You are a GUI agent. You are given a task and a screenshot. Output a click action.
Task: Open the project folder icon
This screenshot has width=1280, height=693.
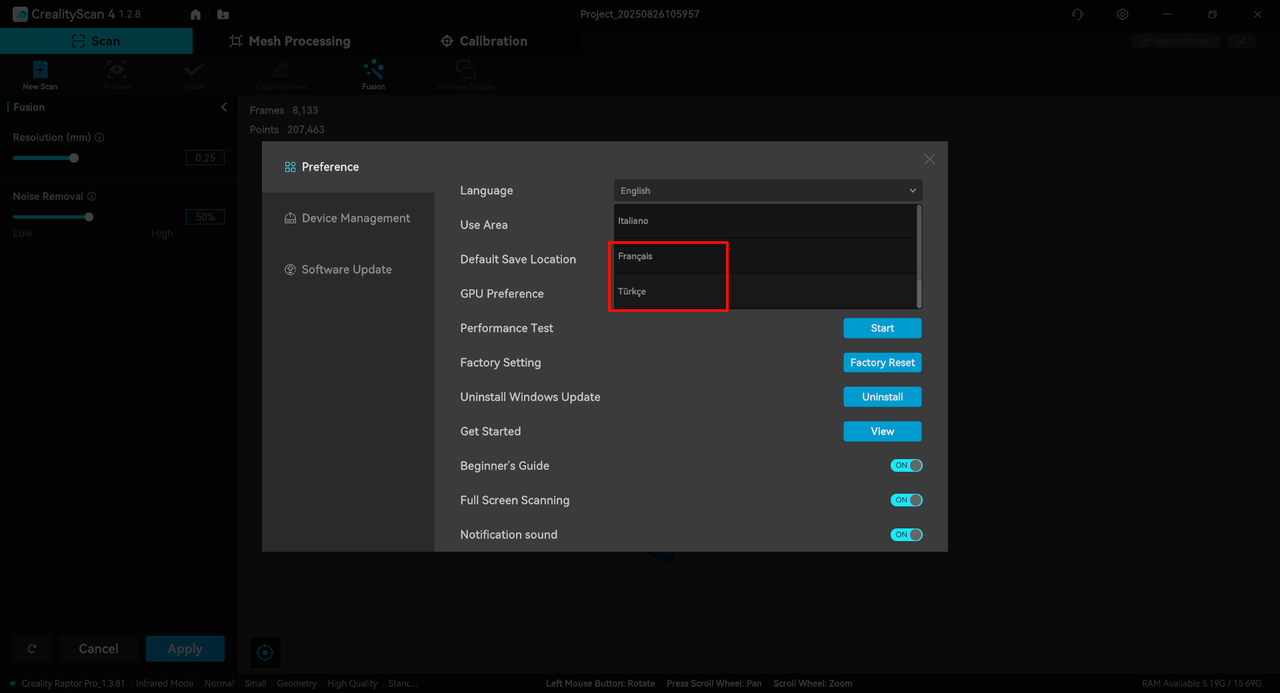[x=222, y=15]
